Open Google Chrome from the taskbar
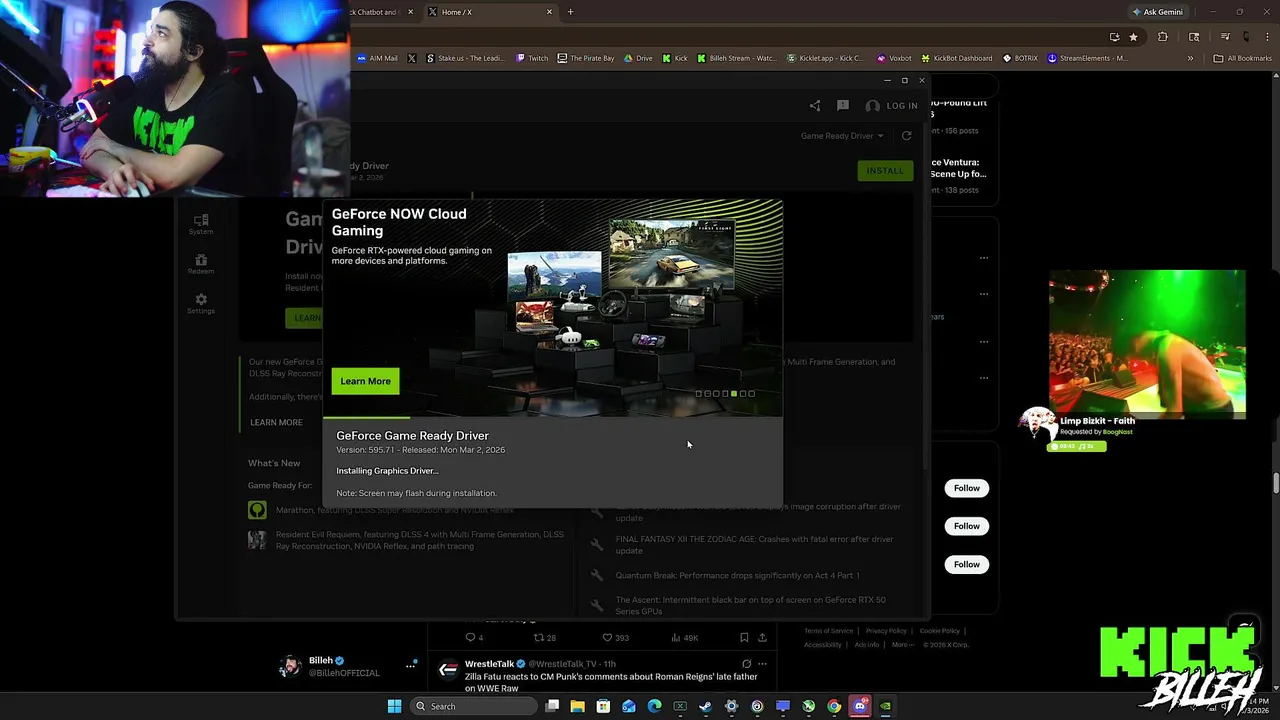 point(834,707)
